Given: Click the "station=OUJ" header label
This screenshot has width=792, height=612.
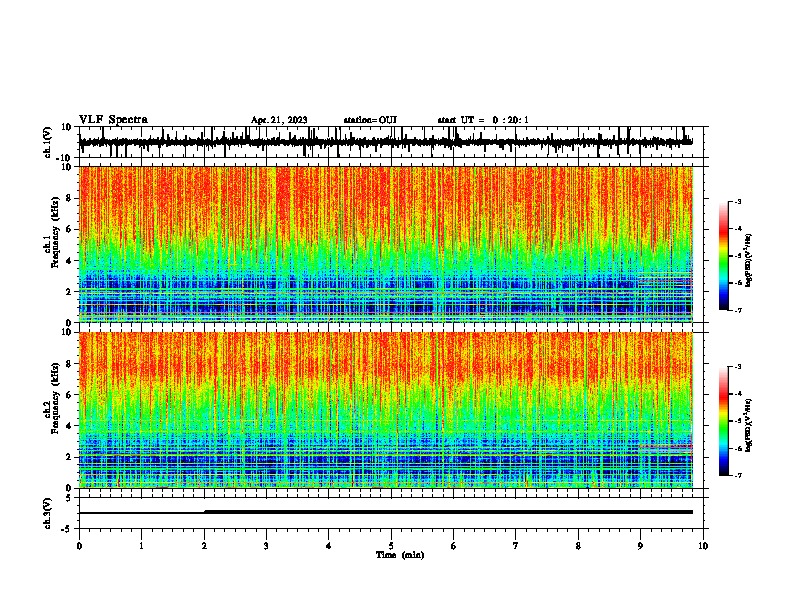Looking at the screenshot, I should (x=370, y=120).
